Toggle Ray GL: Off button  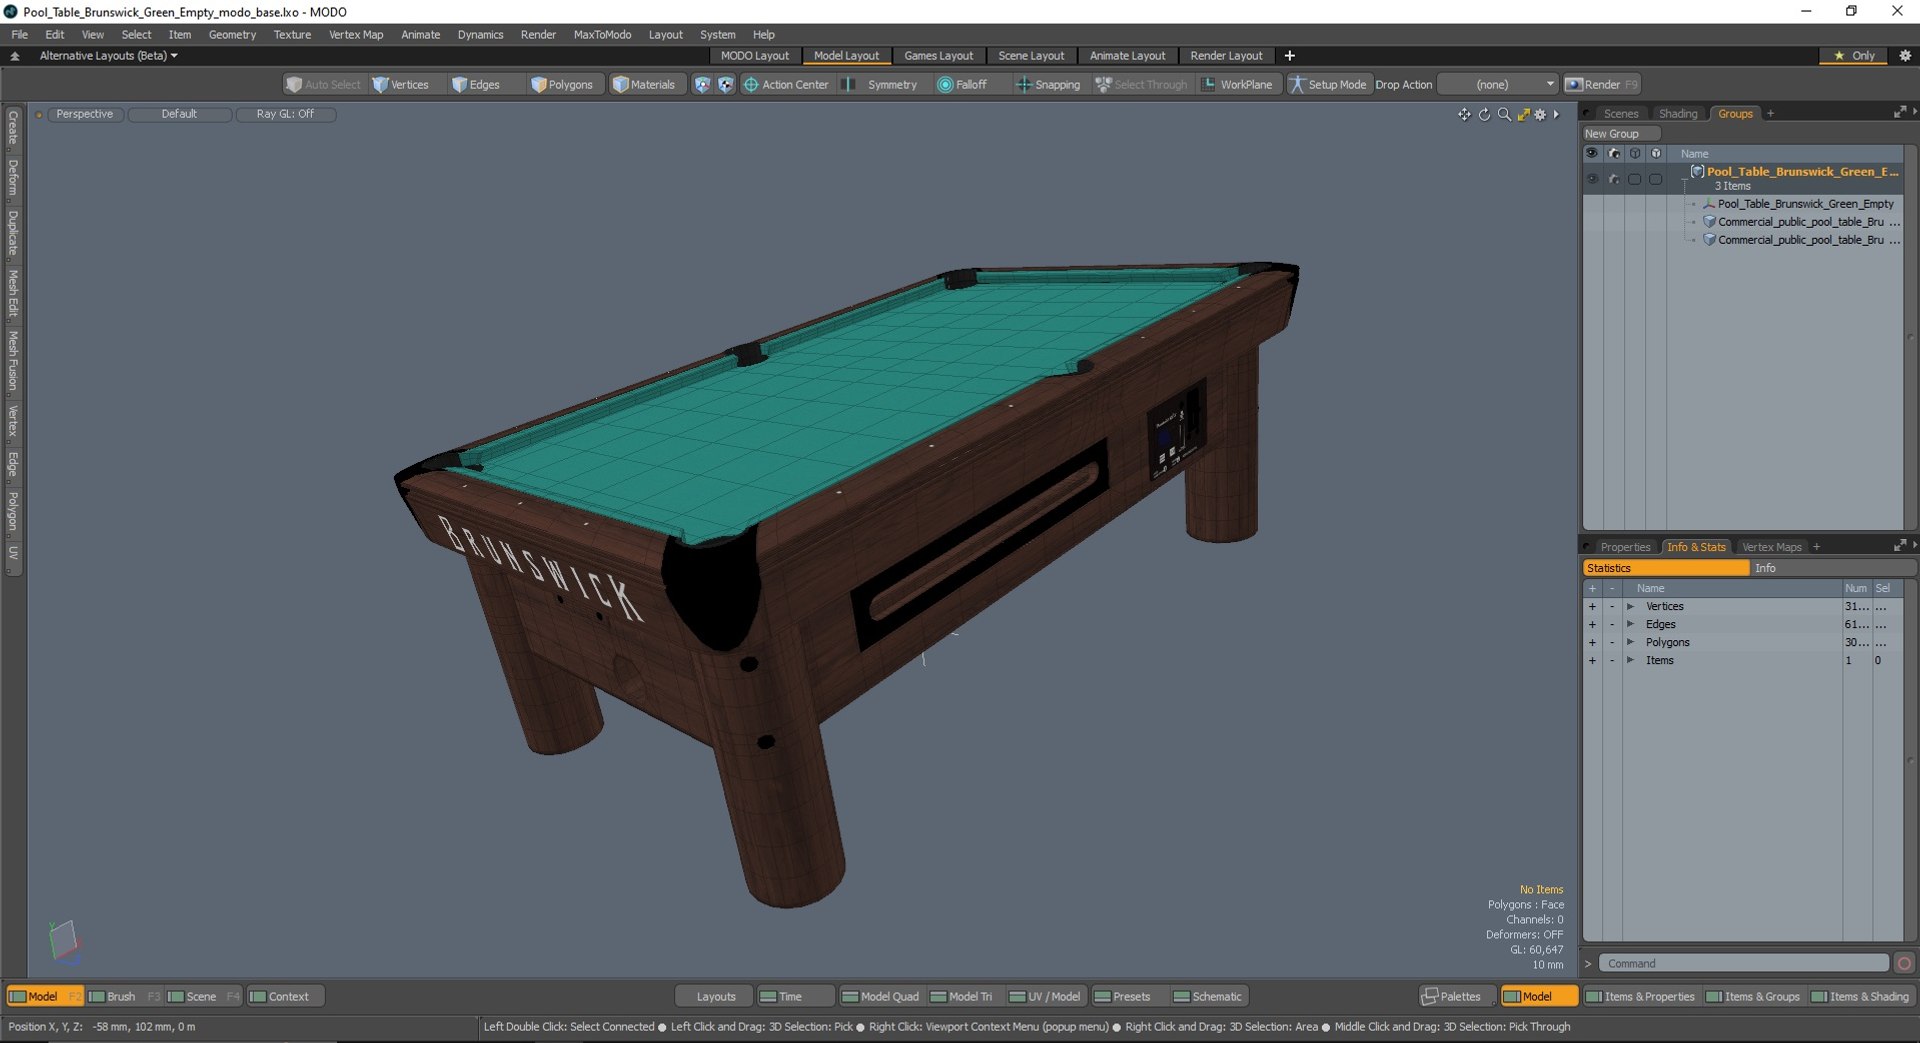(285, 114)
